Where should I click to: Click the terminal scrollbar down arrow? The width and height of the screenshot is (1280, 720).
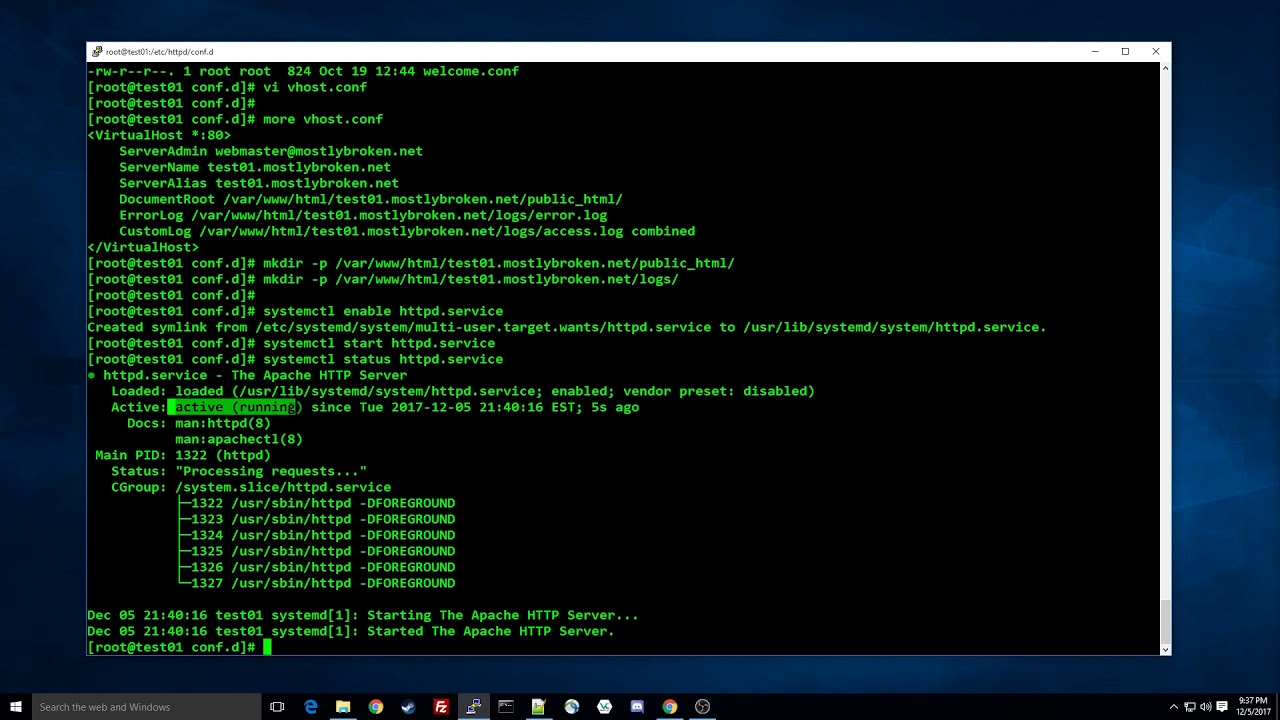click(x=1165, y=649)
